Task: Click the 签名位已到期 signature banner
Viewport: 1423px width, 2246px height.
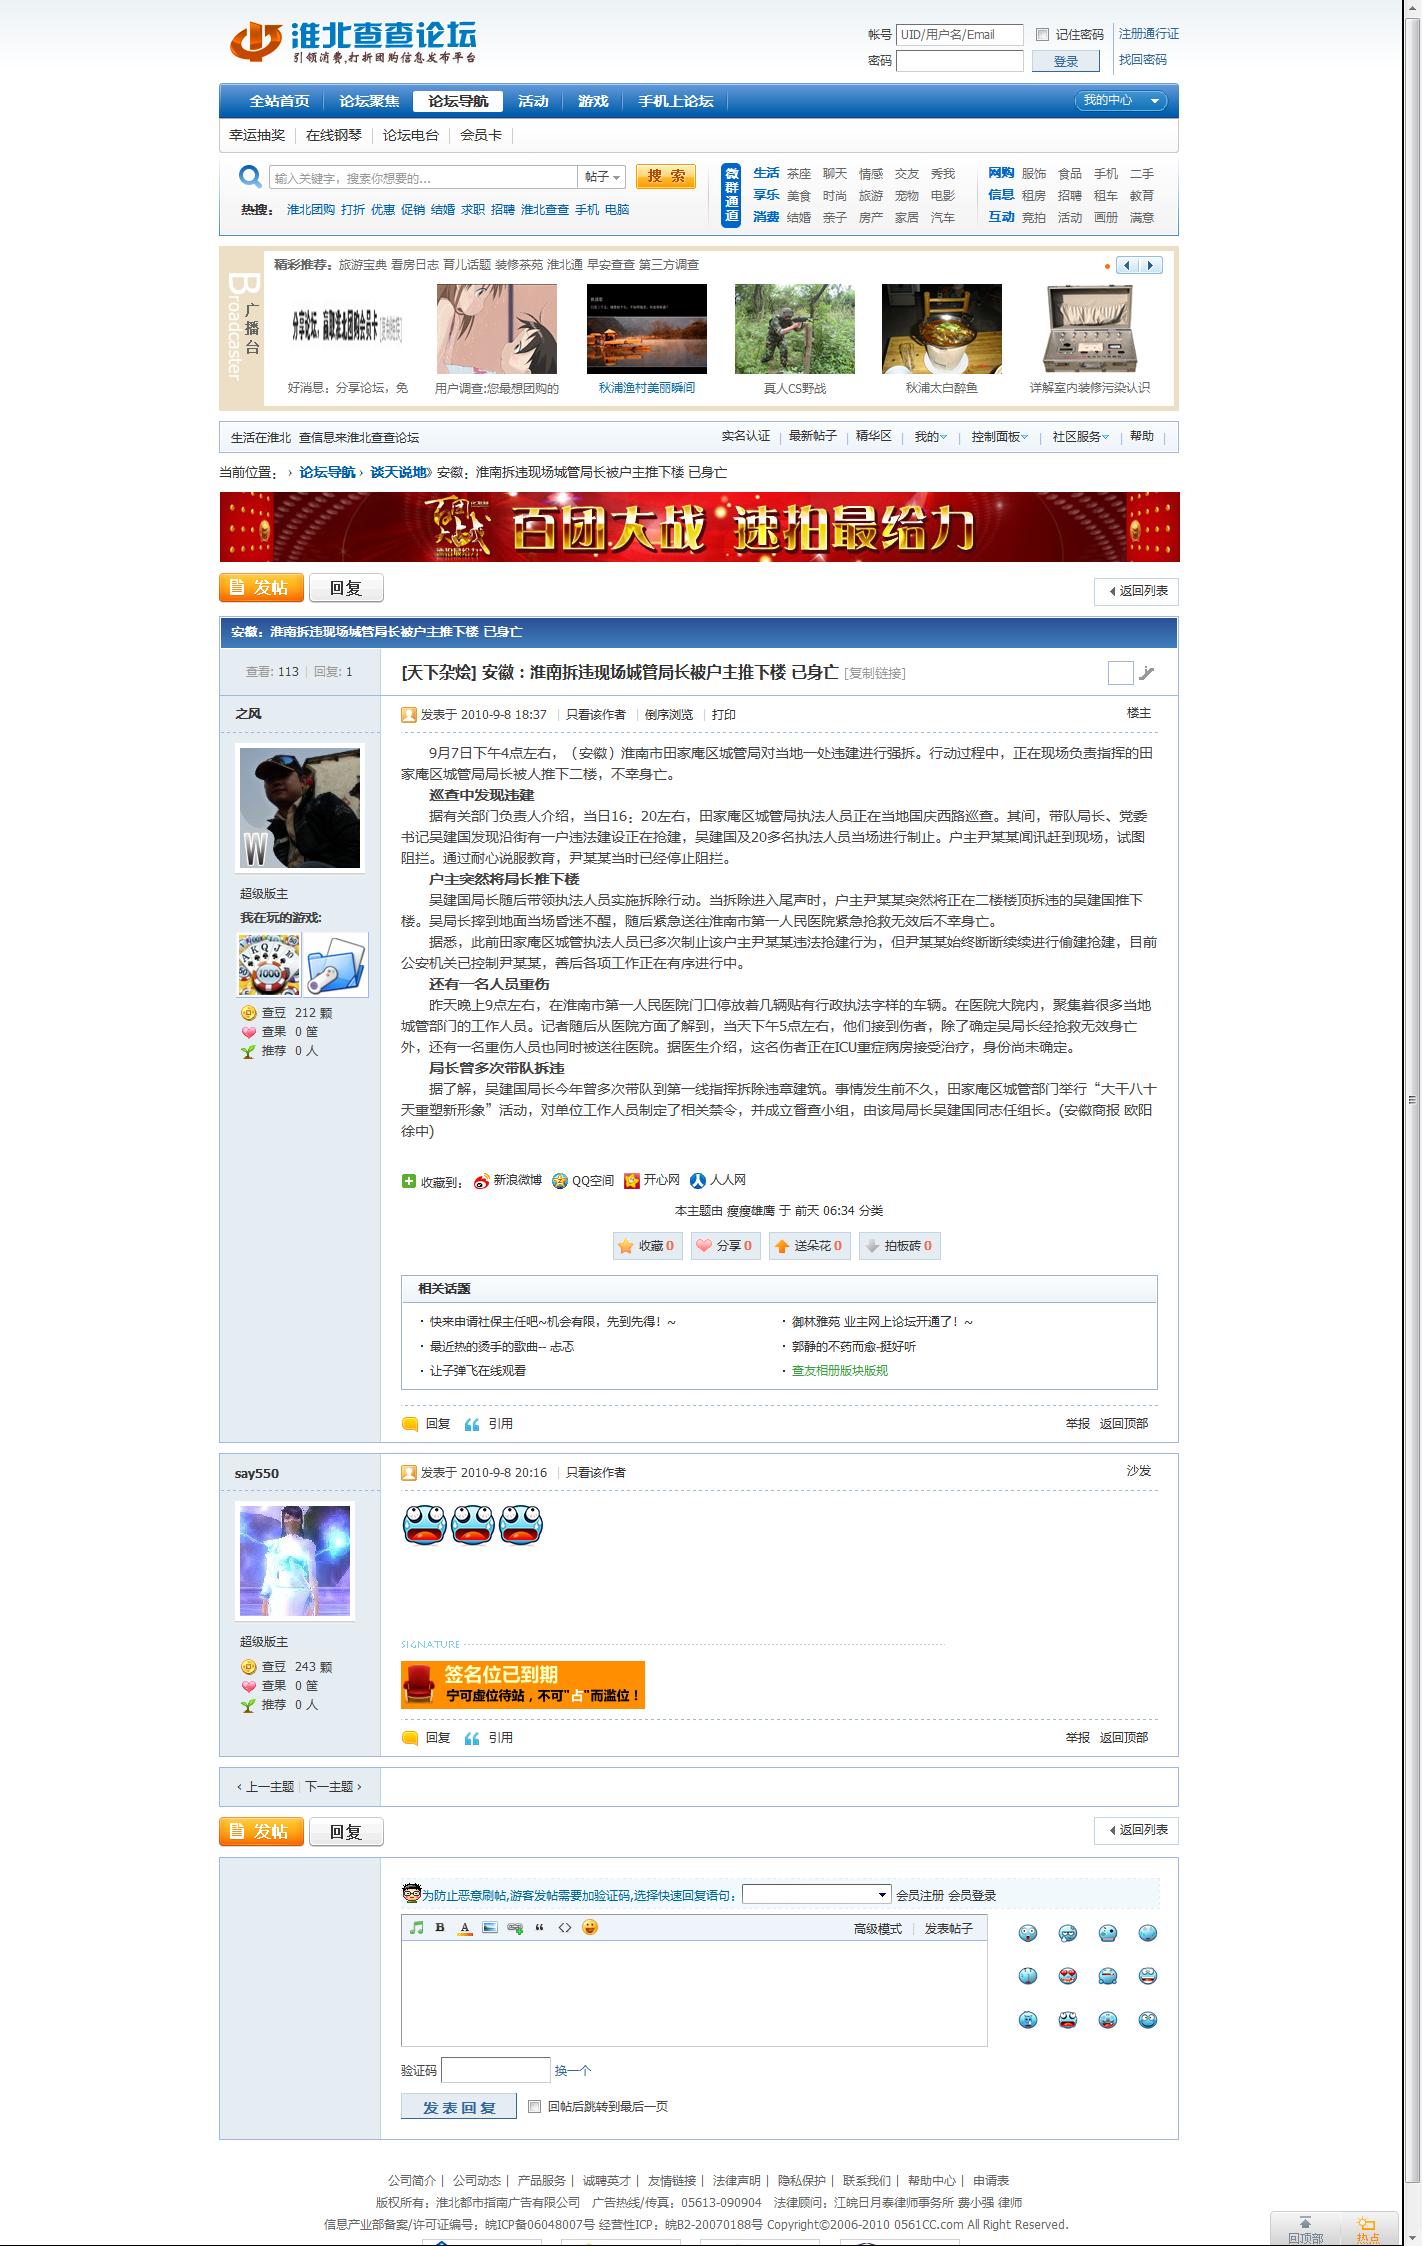Action: pyautogui.click(x=523, y=1685)
